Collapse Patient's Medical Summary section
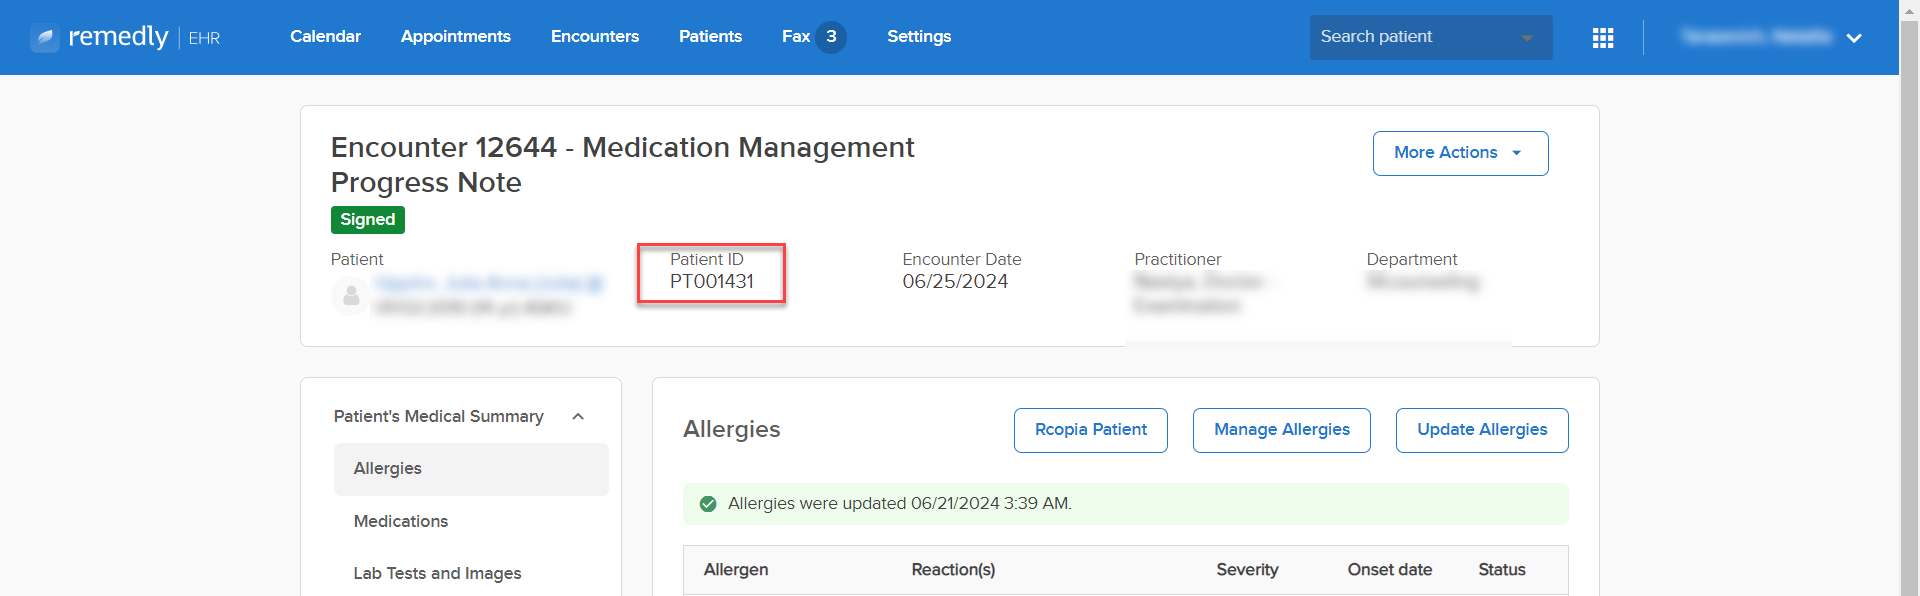 click(x=578, y=417)
